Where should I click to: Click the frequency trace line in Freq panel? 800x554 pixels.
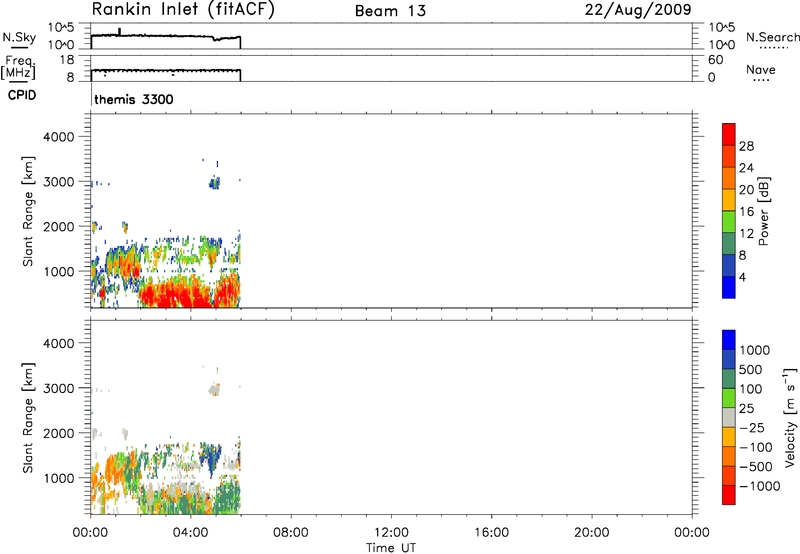pos(166,70)
